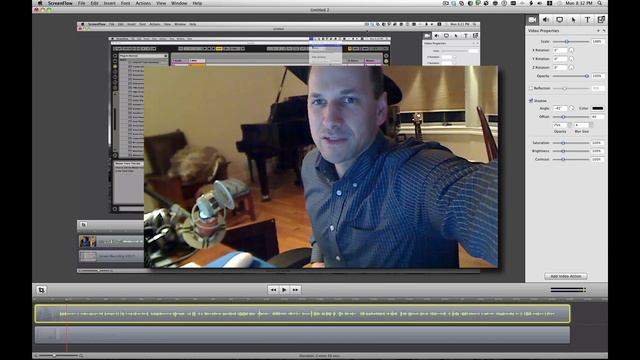Click the rewind playback button
The image size is (640, 360).
pyautogui.click(x=273, y=290)
